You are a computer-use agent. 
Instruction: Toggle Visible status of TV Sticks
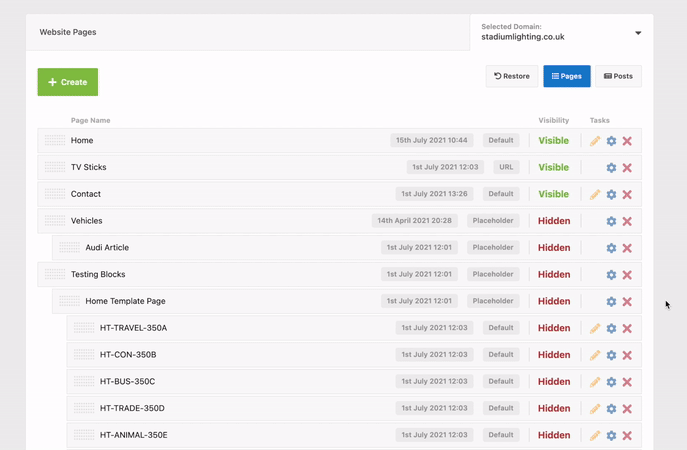[553, 167]
